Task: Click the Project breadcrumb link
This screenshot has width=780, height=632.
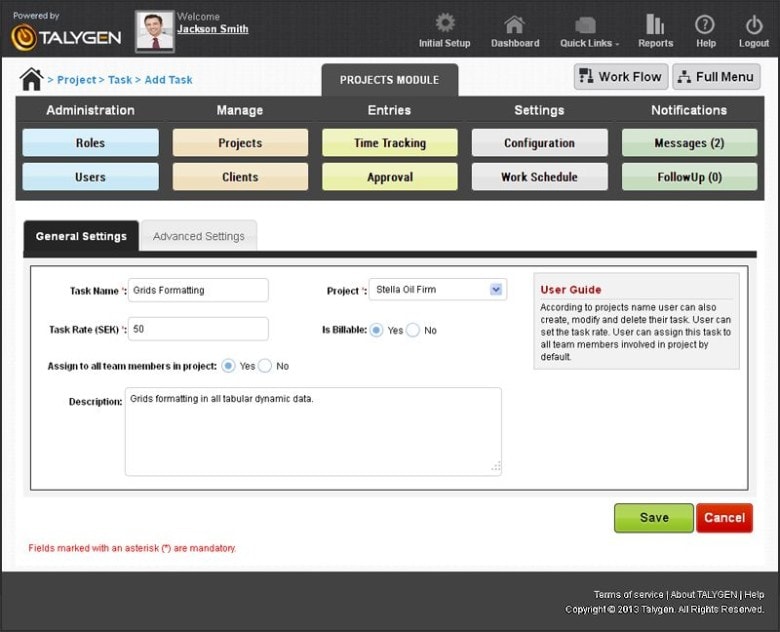Action: click(x=76, y=80)
